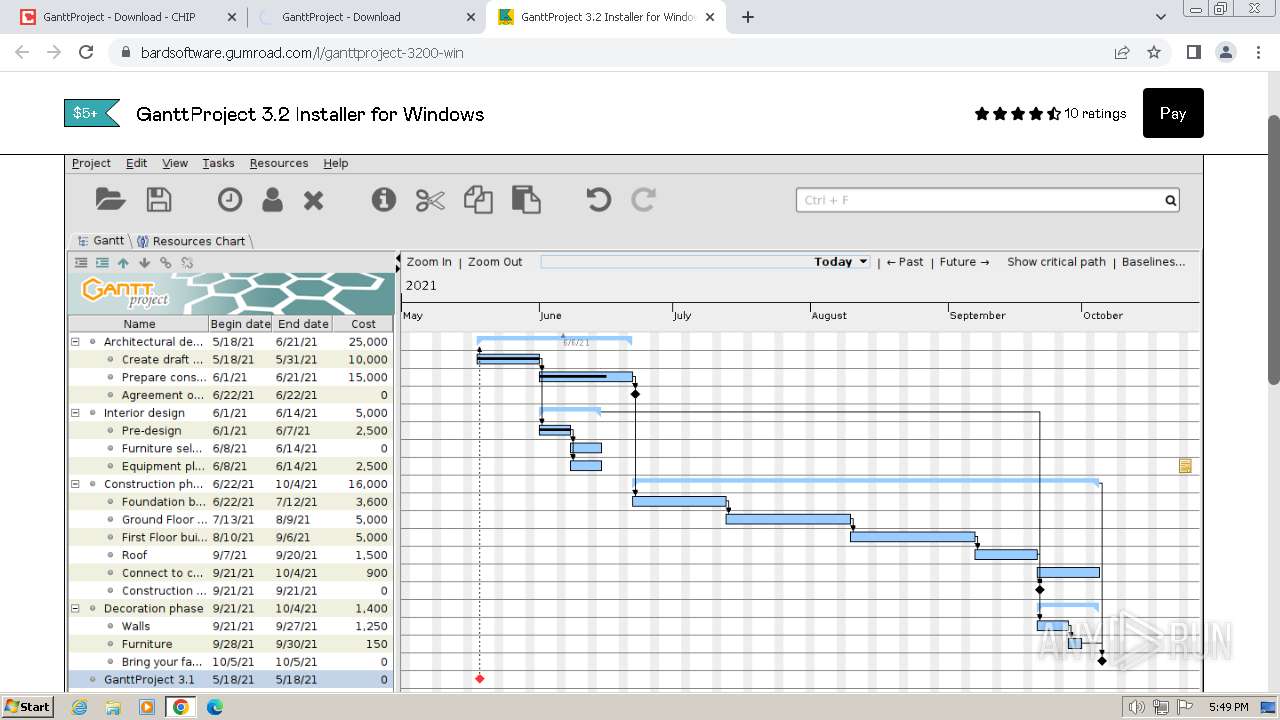Open the View menu
Screen dimensions: 1280x720
(x=175, y=163)
